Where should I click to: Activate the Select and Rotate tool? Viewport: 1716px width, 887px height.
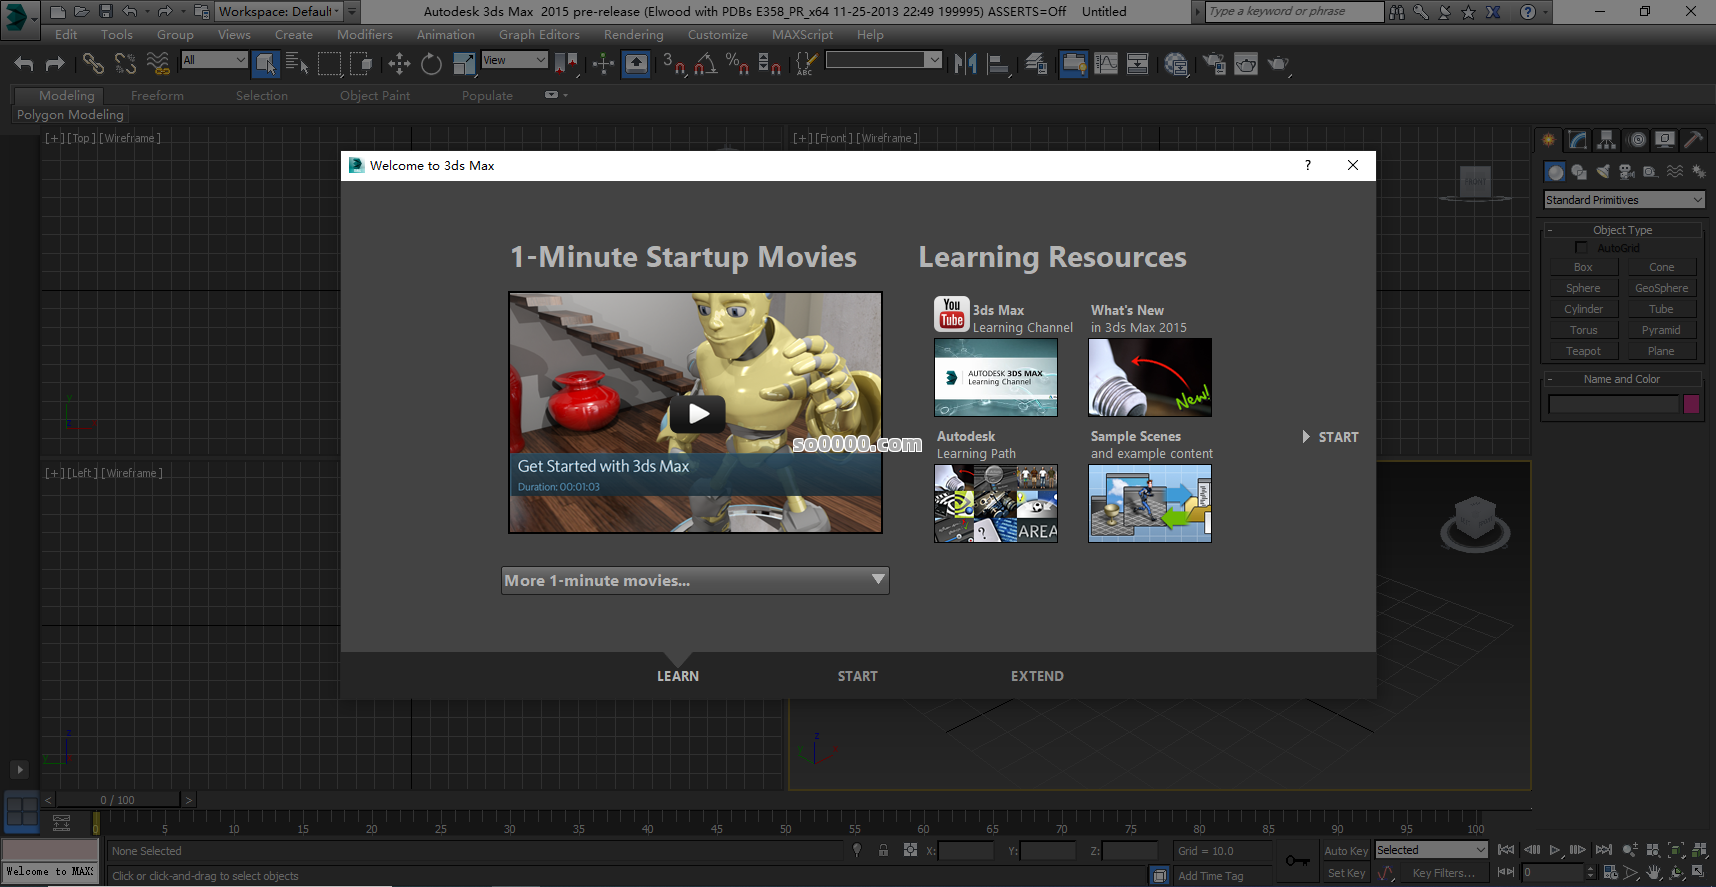431,64
